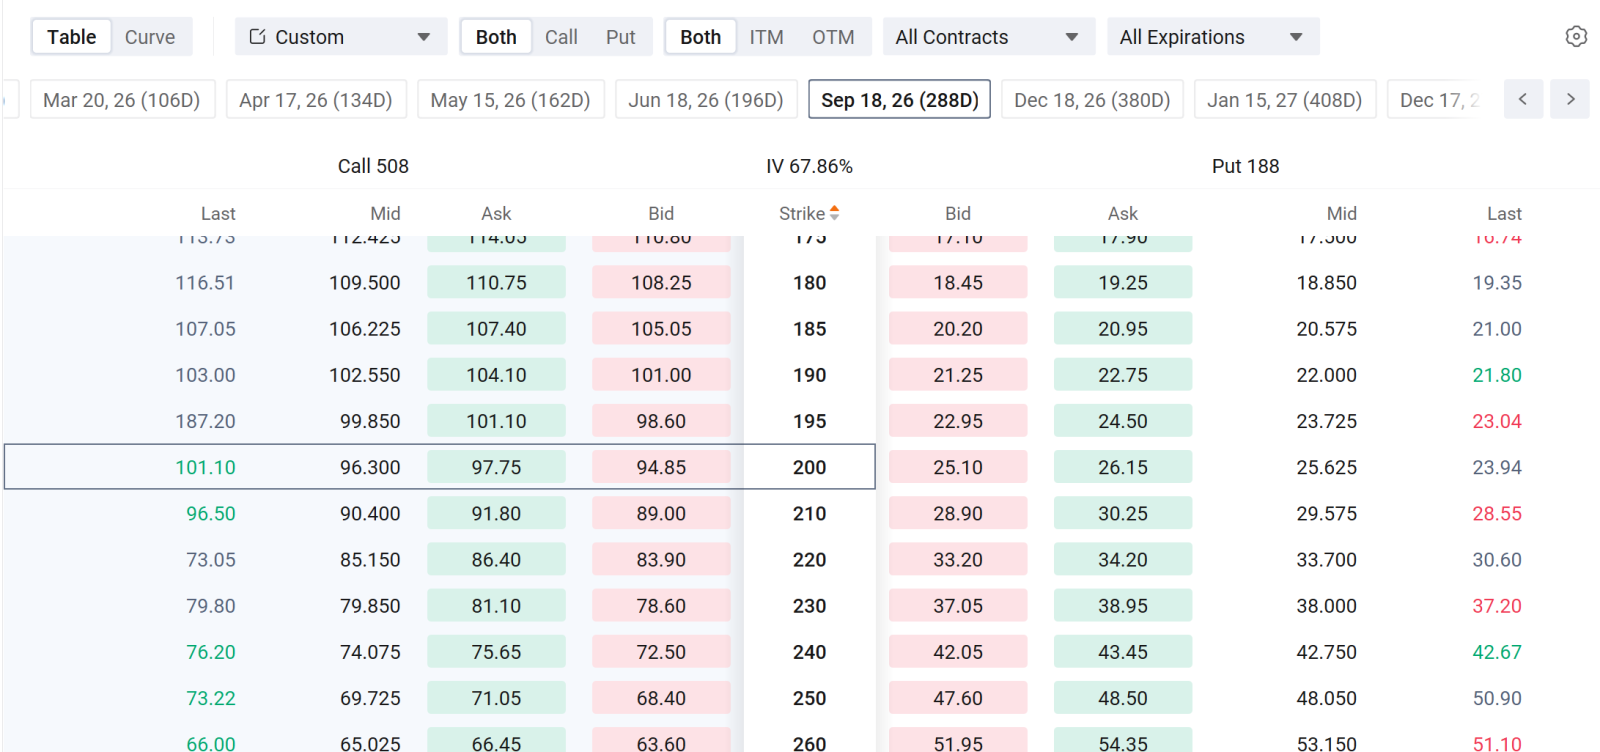This screenshot has height=752, width=1600.
Task: Sort by Strike column arrows
Action: pos(834,213)
